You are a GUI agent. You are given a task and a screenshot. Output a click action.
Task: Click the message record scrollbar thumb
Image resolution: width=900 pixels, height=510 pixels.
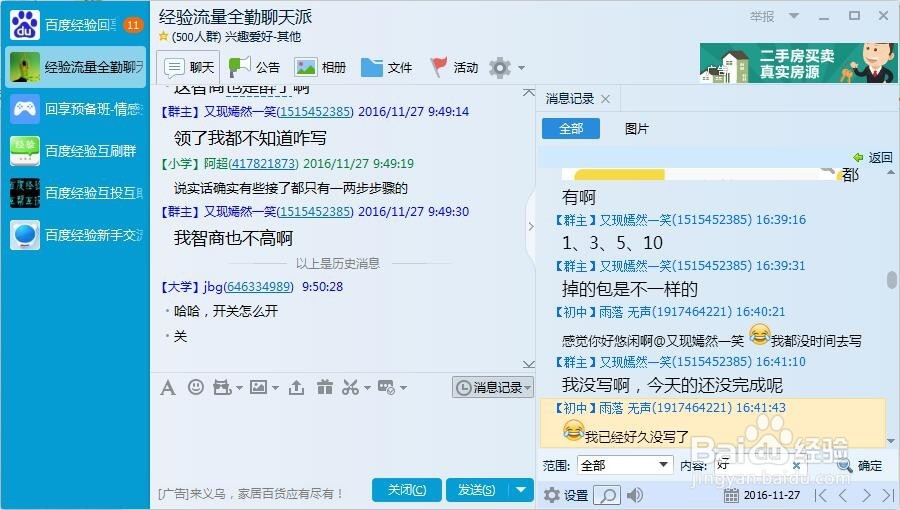point(891,279)
